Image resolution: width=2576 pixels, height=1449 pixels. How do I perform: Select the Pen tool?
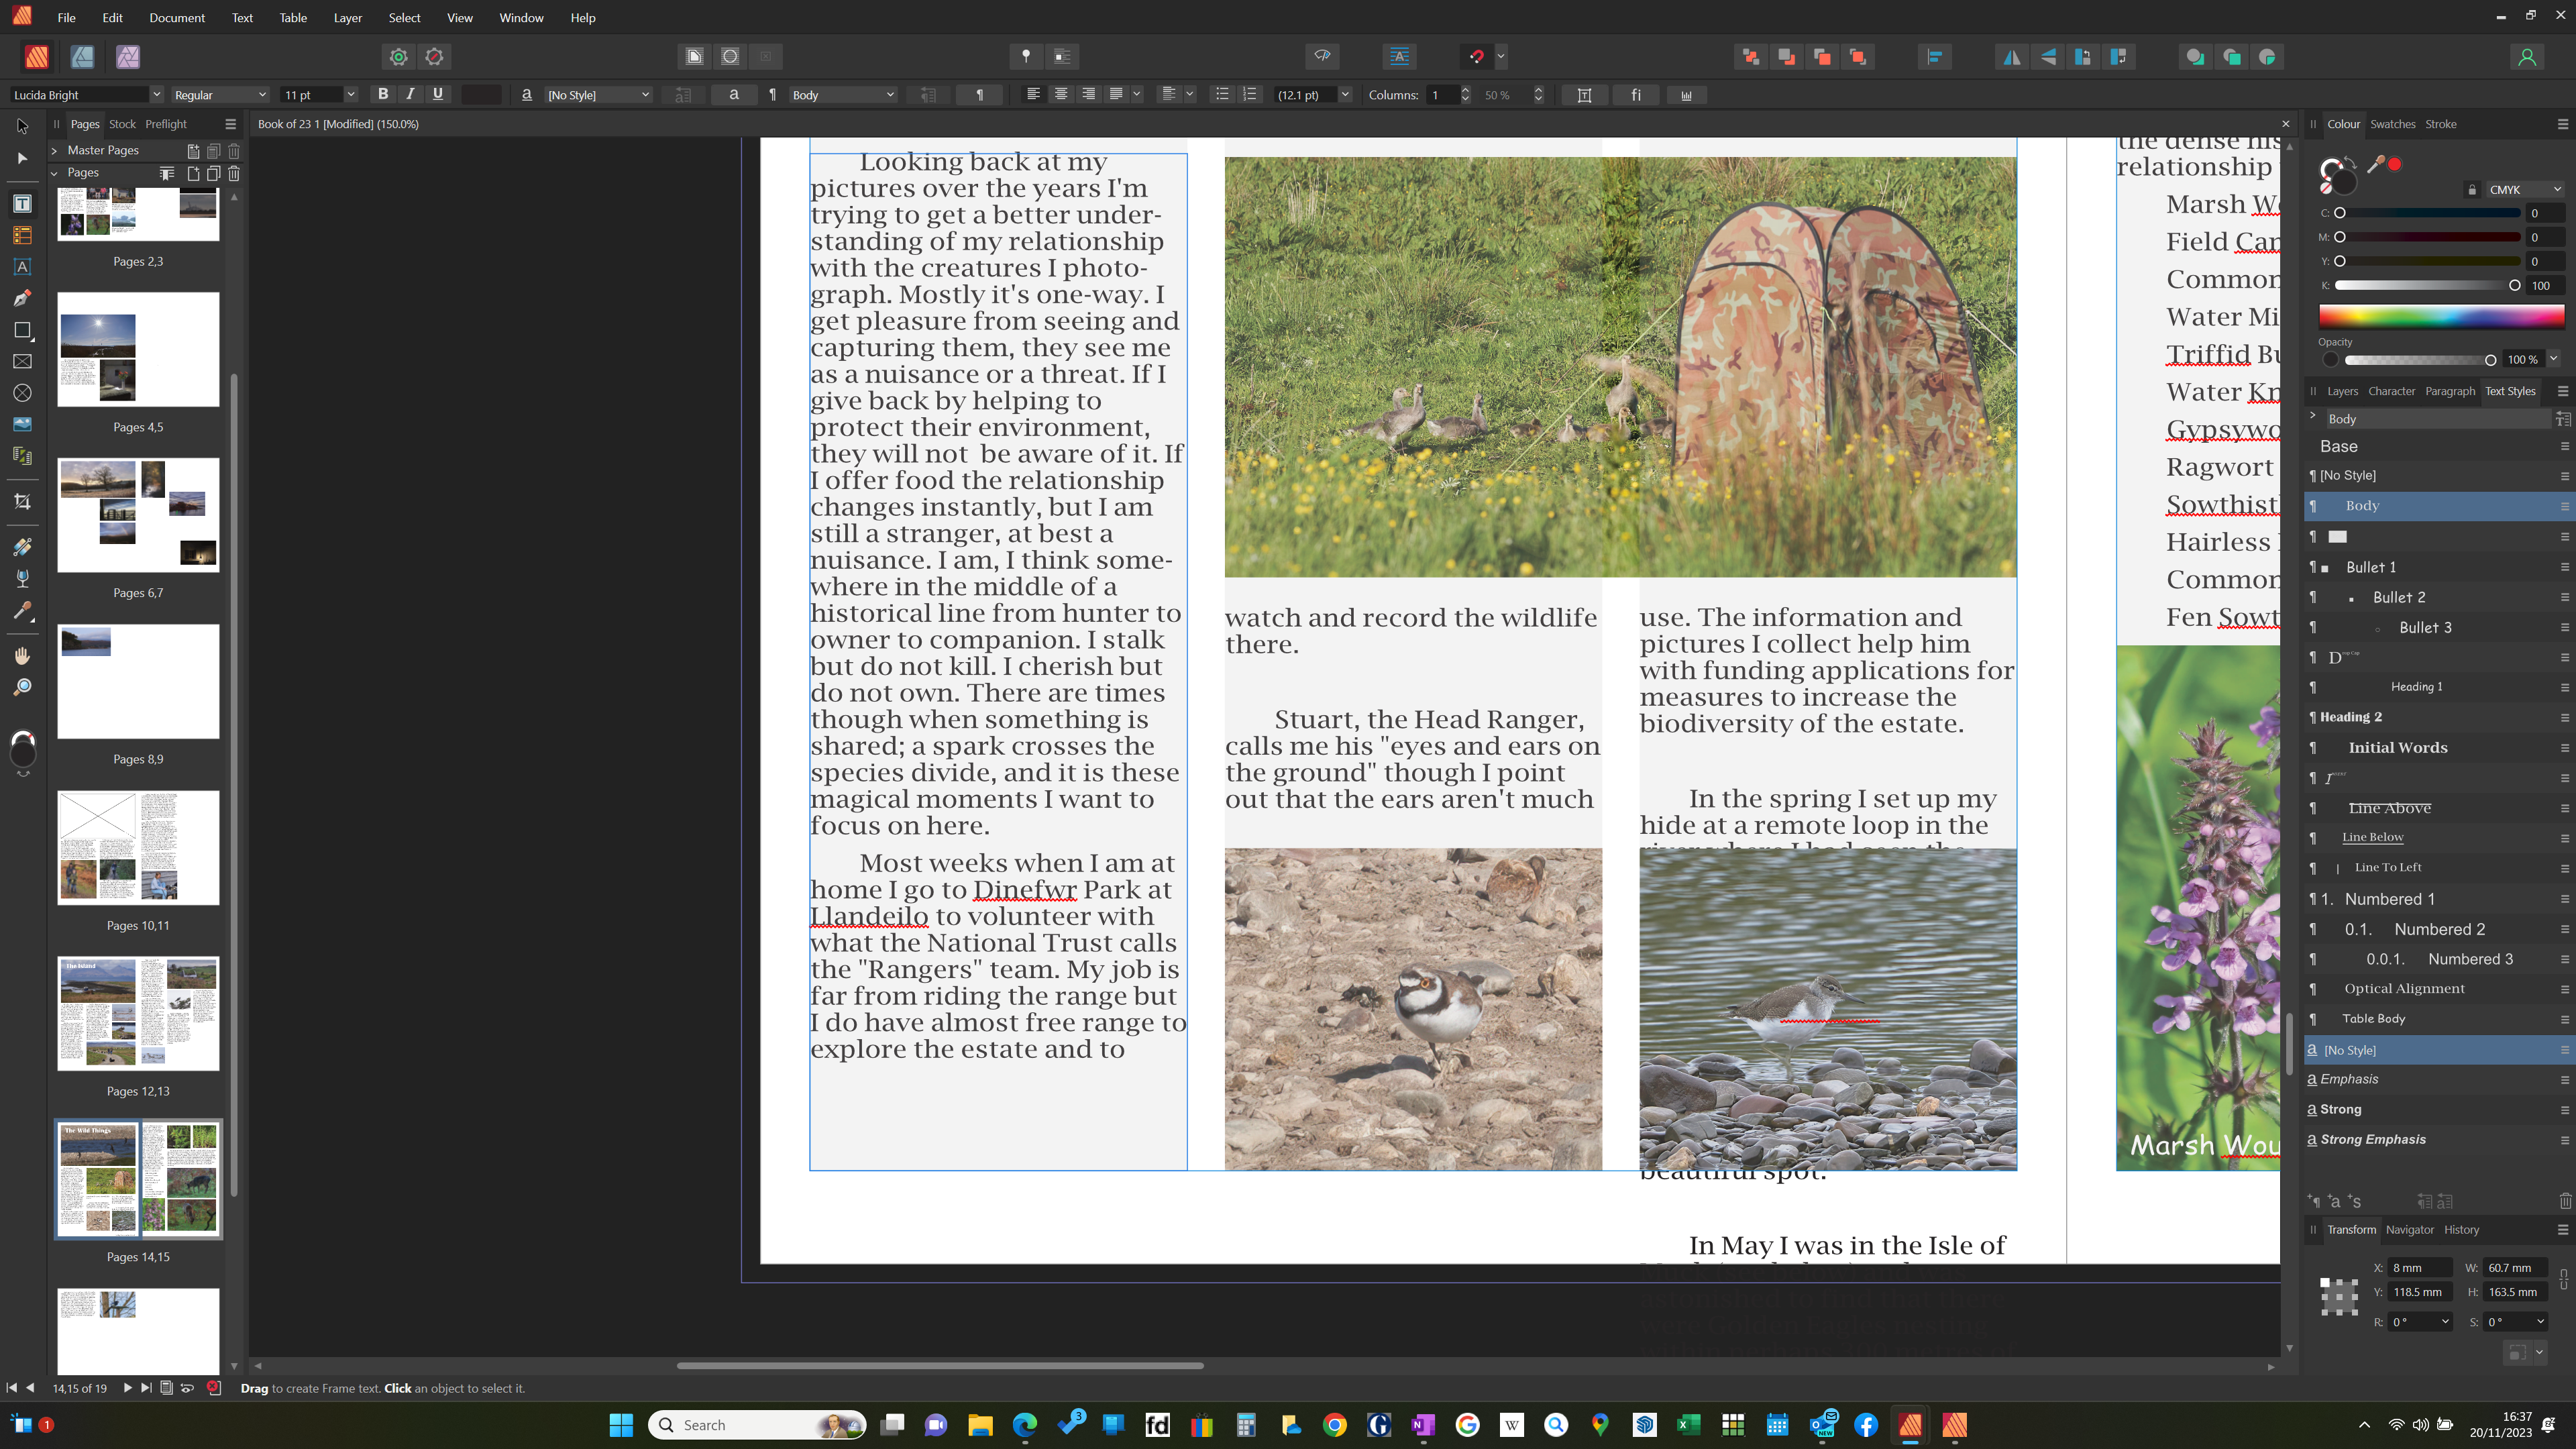[22, 298]
